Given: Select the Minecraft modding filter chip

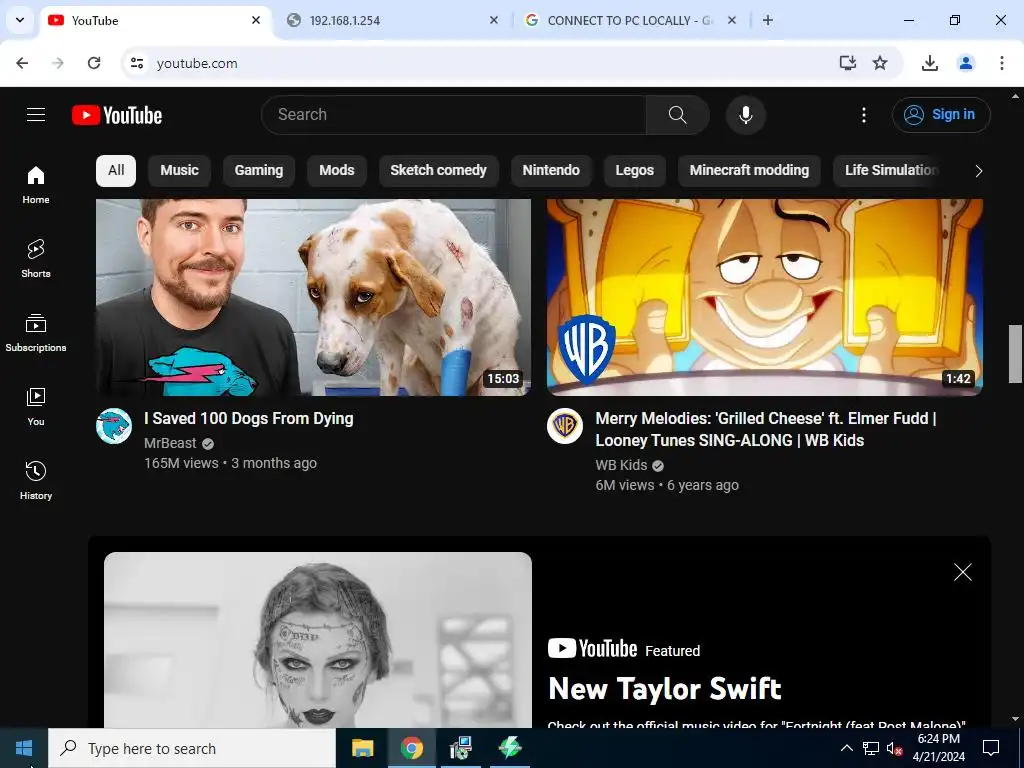Looking at the screenshot, I should pos(749,170).
